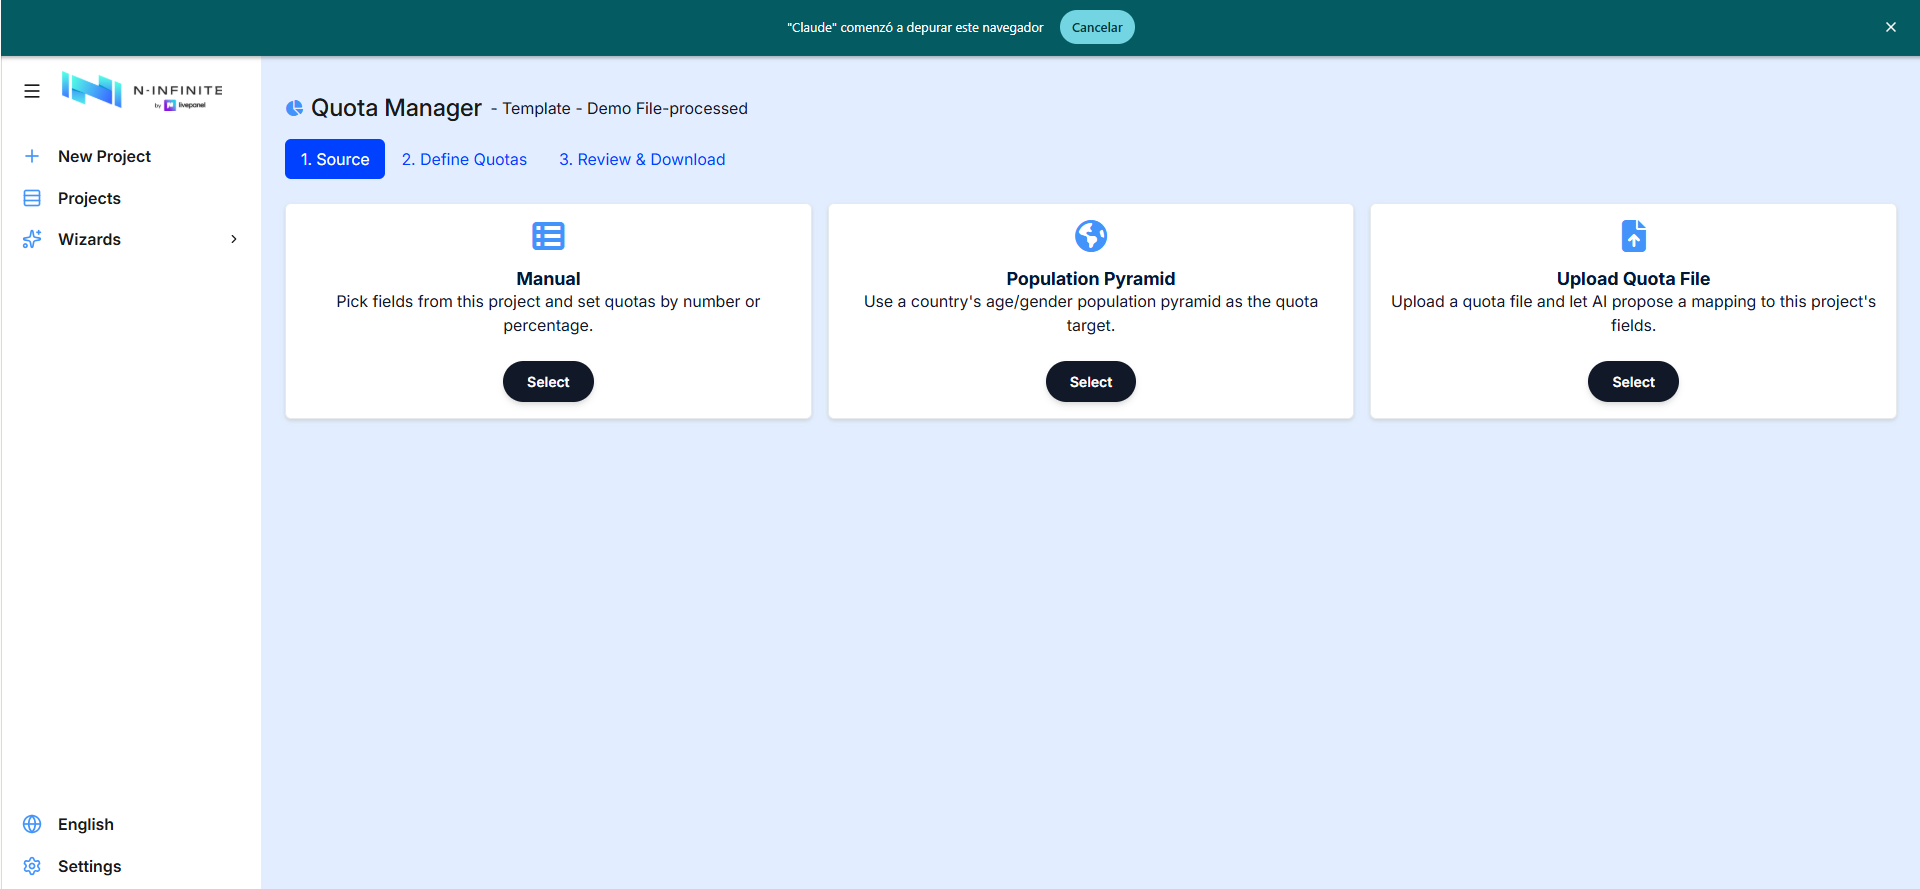Click the language globe icon
Screen dimensions: 1920x889
click(32, 824)
